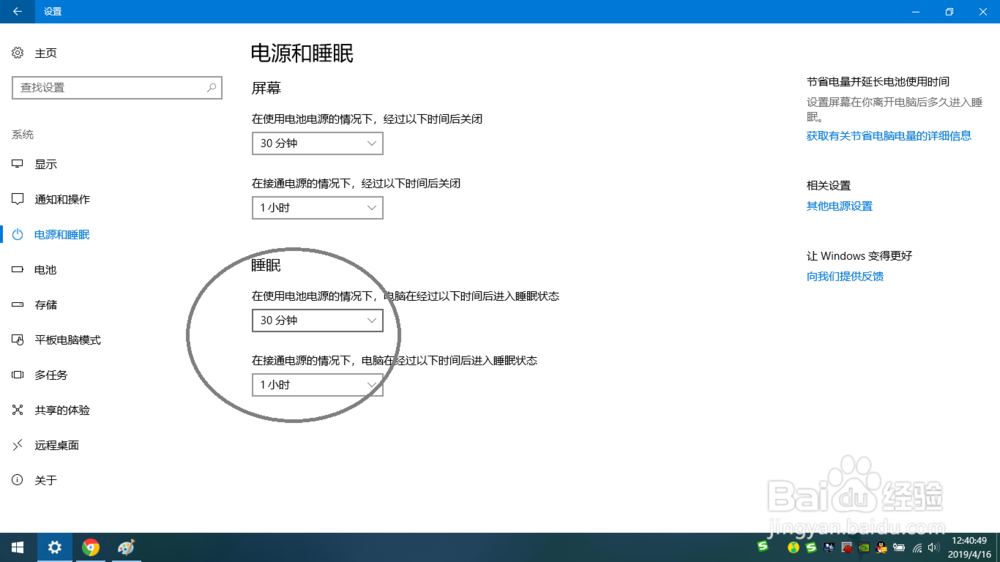Open screen-off when plugged in dropdown (1 小时)
The height and width of the screenshot is (562, 1000).
[318, 208]
